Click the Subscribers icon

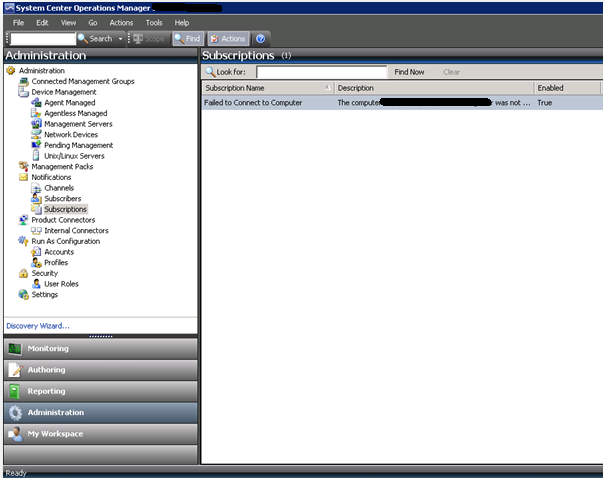pyautogui.click(x=36, y=198)
